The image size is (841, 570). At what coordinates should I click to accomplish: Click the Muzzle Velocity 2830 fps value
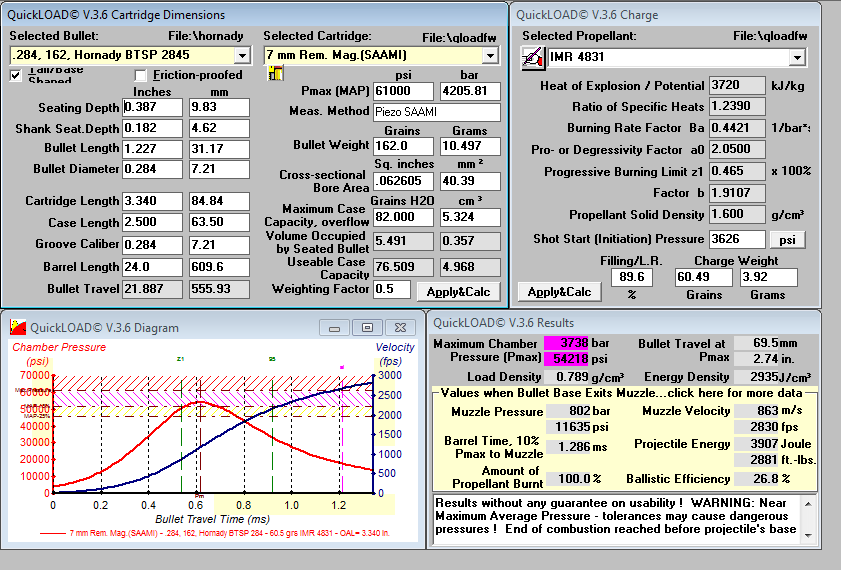point(756,427)
